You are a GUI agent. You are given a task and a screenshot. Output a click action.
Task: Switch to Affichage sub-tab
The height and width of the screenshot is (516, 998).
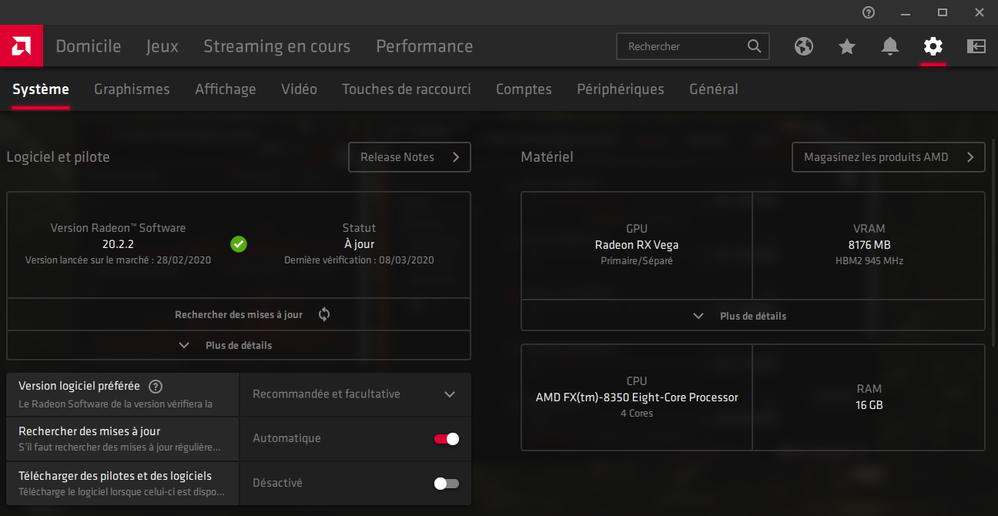225,89
